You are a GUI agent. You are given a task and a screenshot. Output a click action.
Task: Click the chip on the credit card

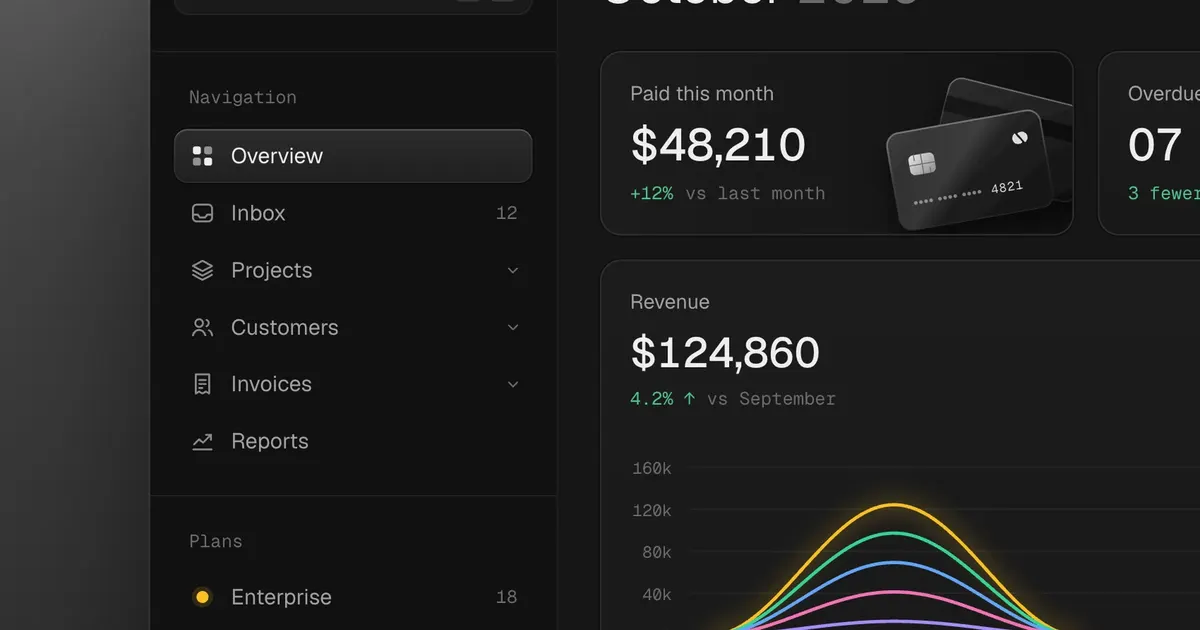(921, 165)
